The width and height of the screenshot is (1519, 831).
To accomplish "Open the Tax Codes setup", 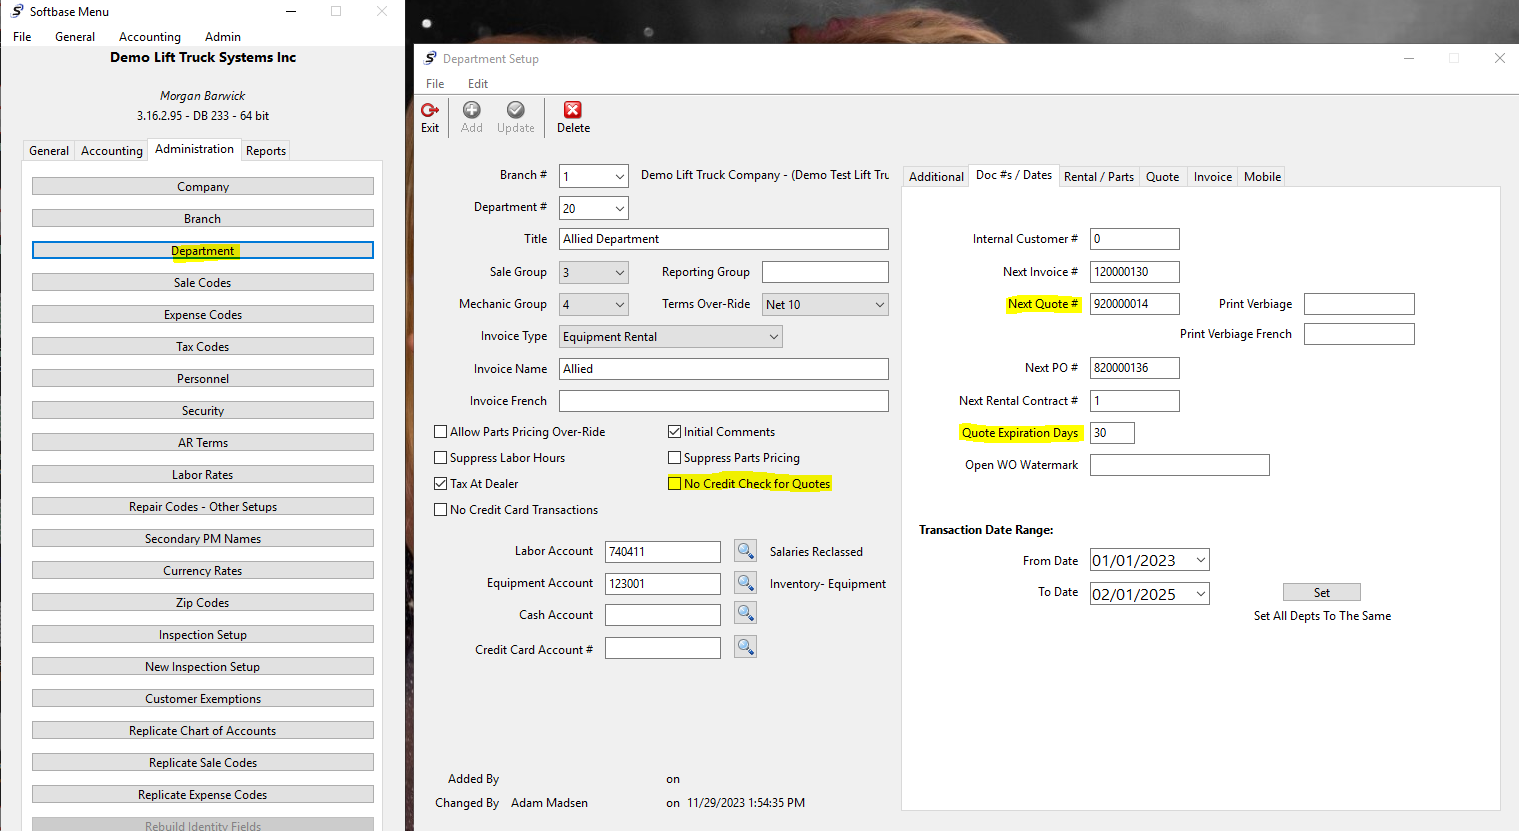I will tap(203, 347).
